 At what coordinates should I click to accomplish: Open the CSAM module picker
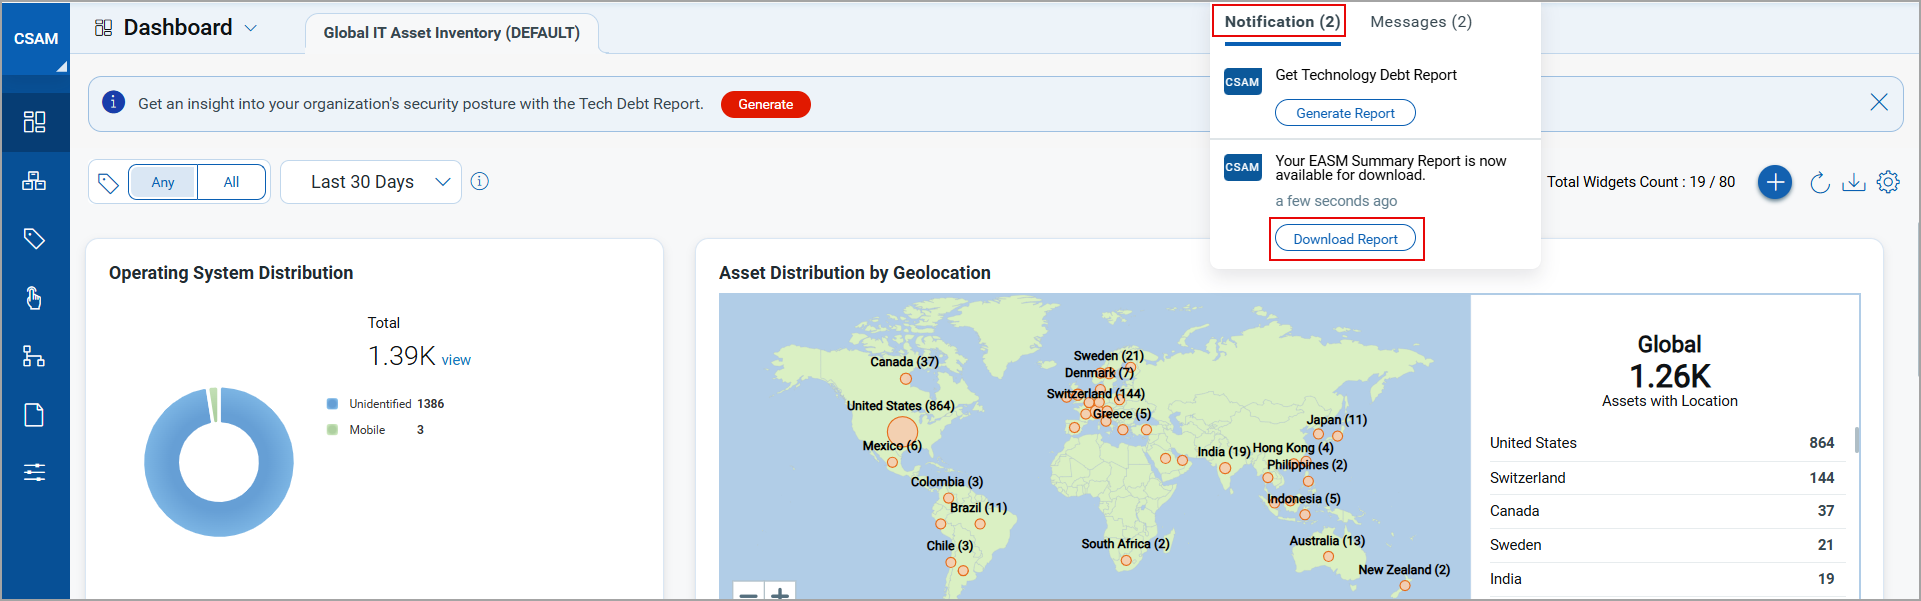click(x=36, y=39)
